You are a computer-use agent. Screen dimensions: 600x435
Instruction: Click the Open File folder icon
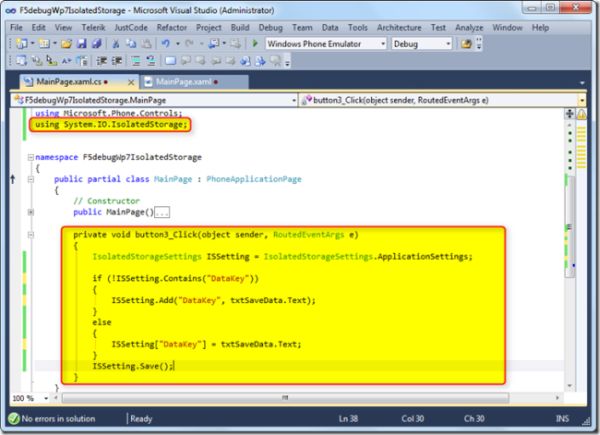66,45
